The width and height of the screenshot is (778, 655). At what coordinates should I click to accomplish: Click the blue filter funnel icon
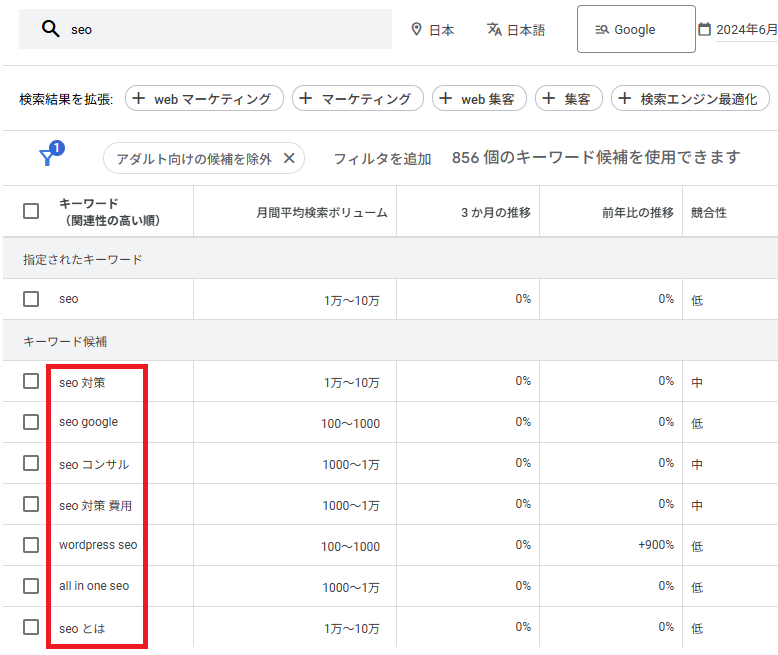[48, 157]
